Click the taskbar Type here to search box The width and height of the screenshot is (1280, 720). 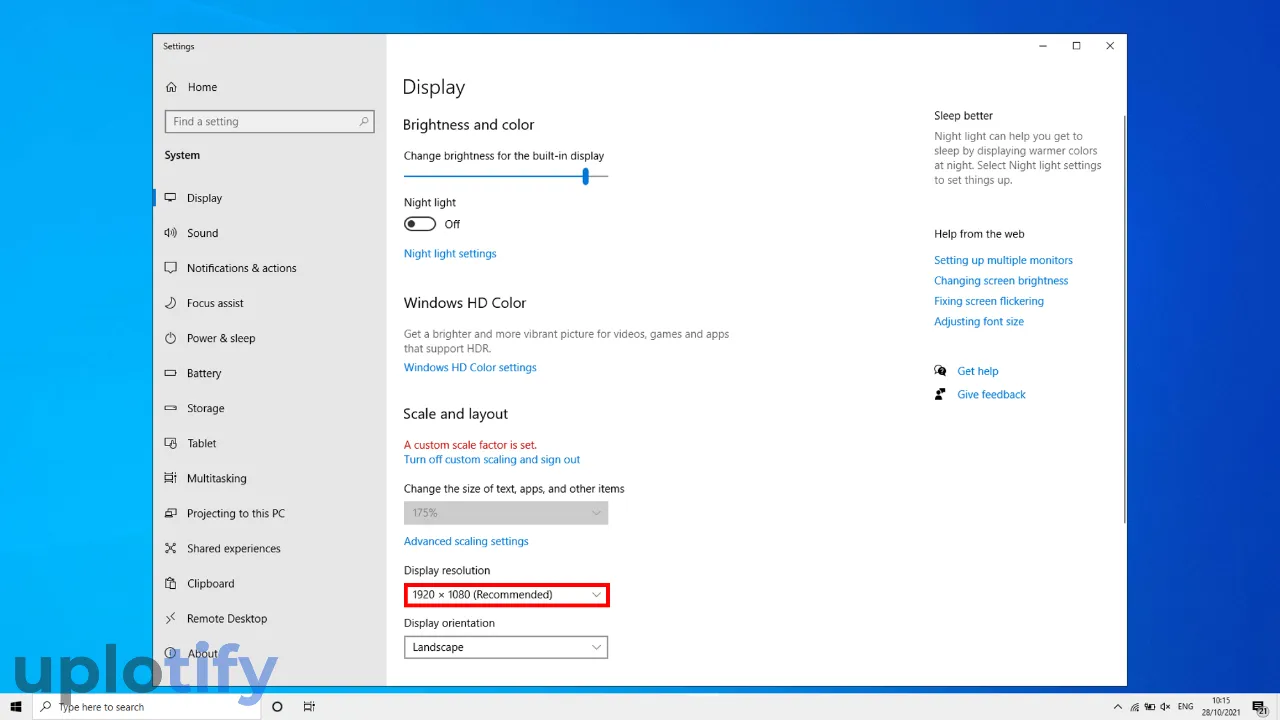(x=146, y=707)
